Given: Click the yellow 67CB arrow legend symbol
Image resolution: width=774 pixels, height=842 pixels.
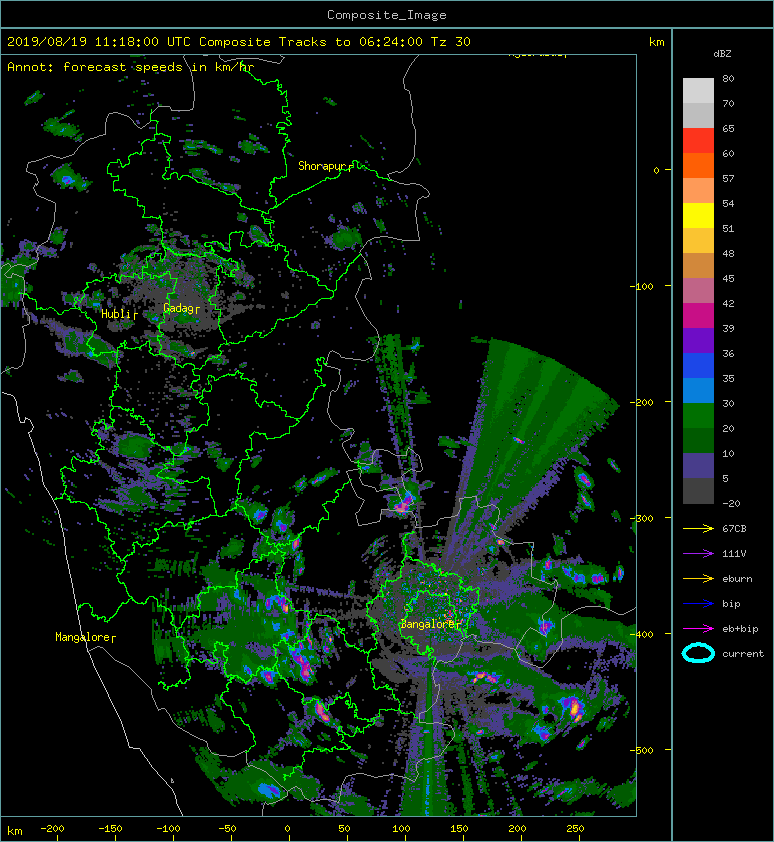Looking at the screenshot, I should (698, 528).
